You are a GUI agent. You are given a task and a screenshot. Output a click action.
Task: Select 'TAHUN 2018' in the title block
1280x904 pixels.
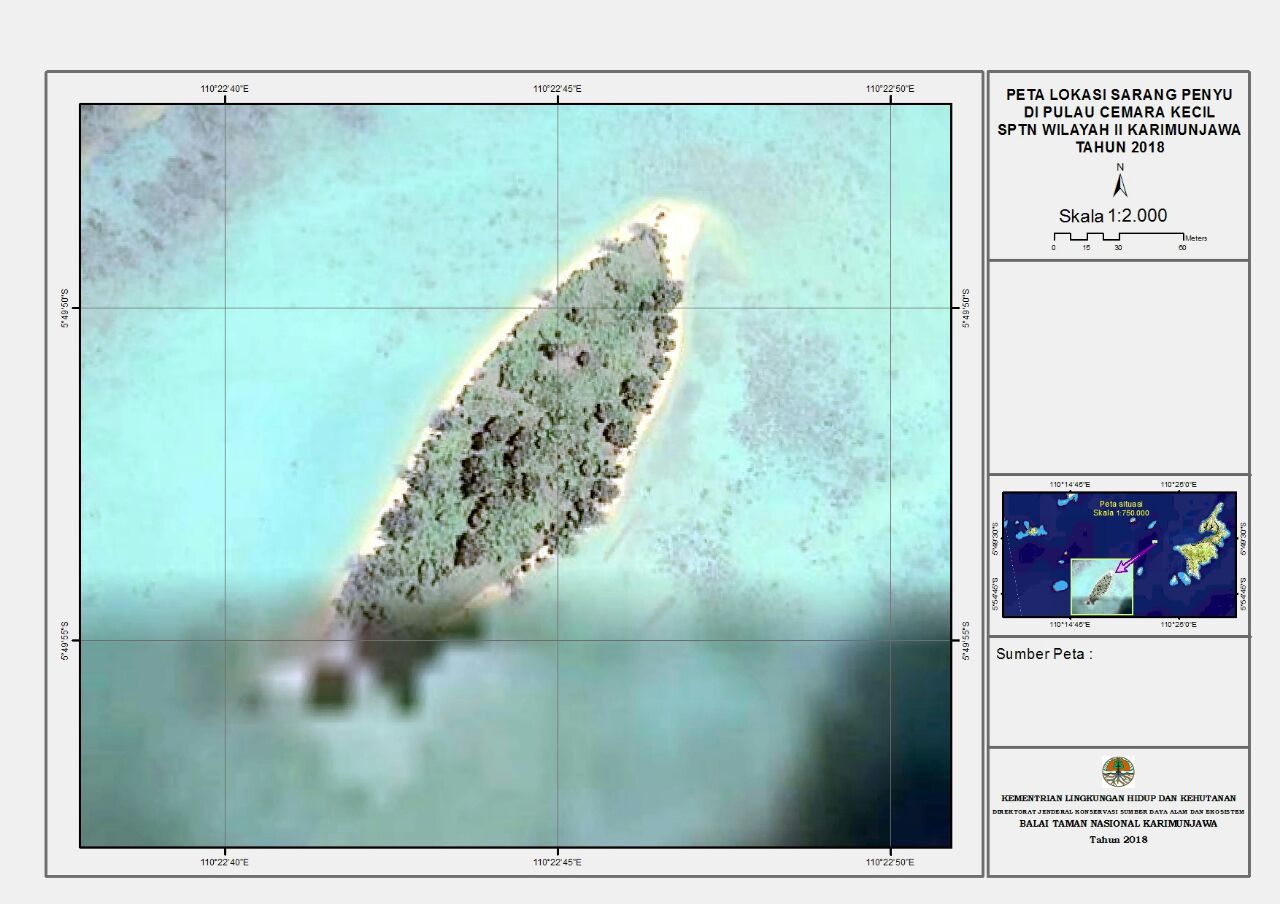[x=1119, y=147]
